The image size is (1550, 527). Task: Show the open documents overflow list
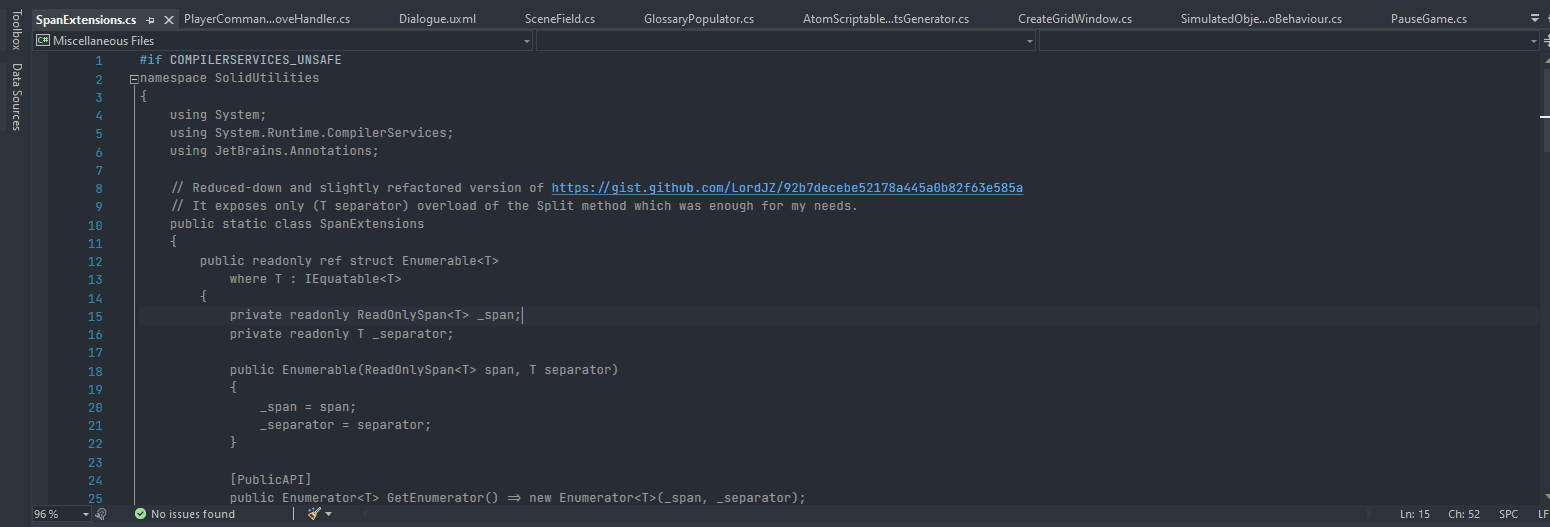(1536, 19)
